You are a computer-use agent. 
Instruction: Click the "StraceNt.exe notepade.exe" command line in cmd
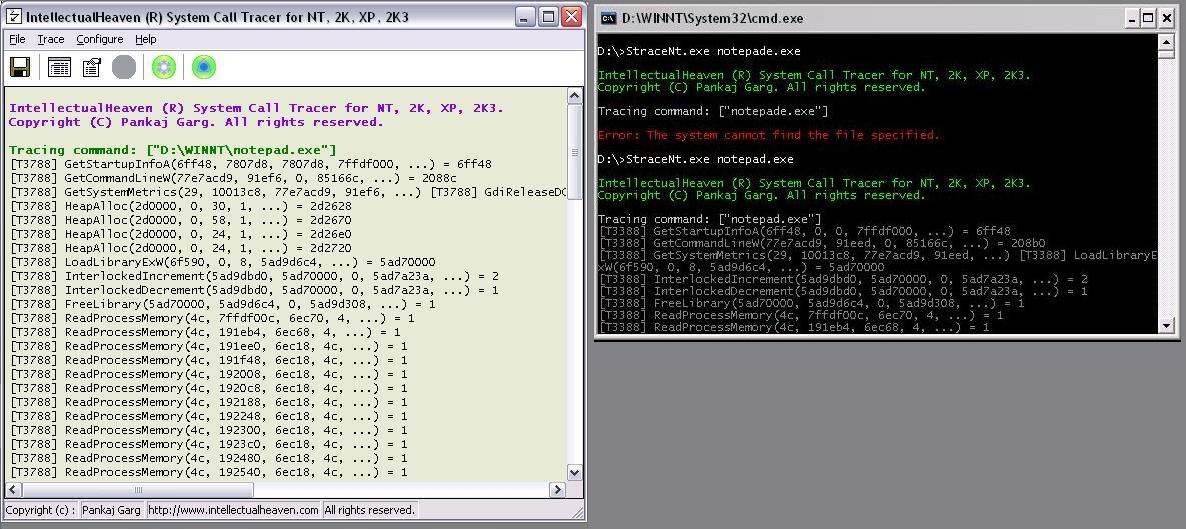[698, 51]
